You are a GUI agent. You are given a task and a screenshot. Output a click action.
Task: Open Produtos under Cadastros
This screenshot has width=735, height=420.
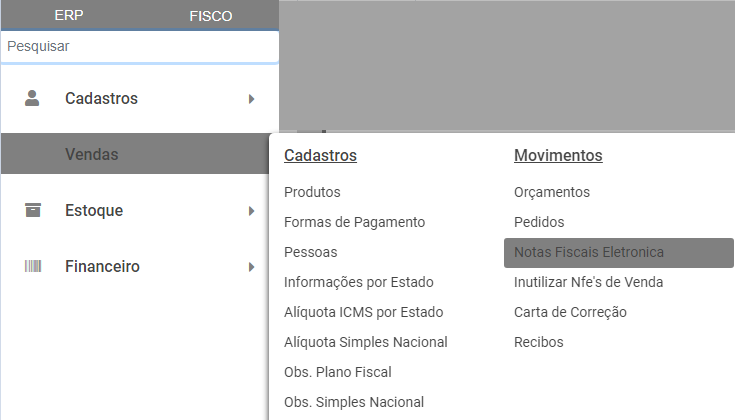tap(312, 192)
